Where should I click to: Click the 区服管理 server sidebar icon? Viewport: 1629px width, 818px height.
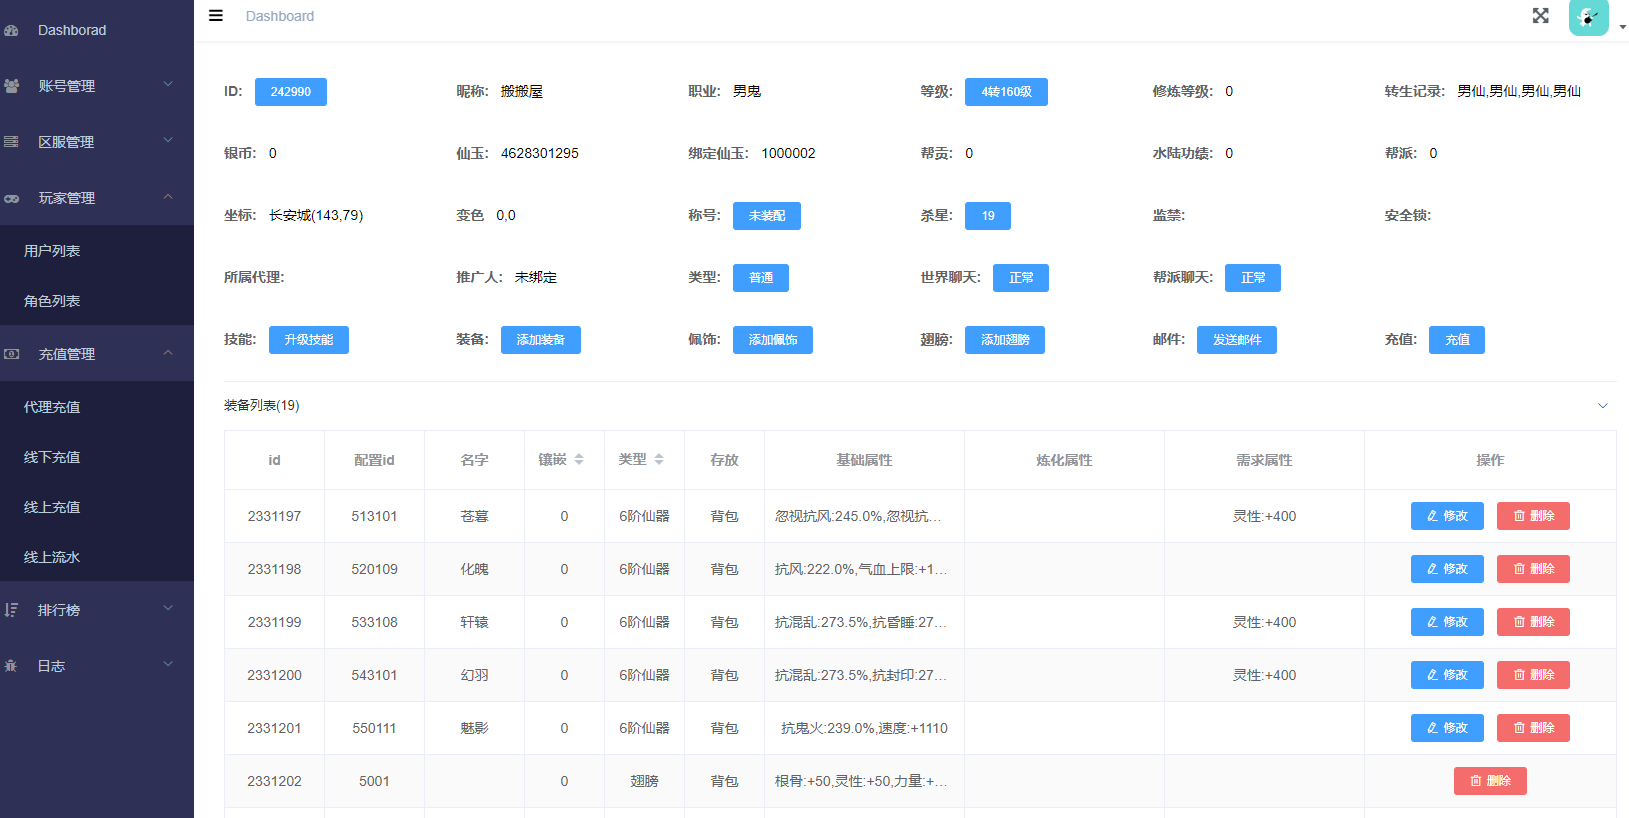pos(12,142)
